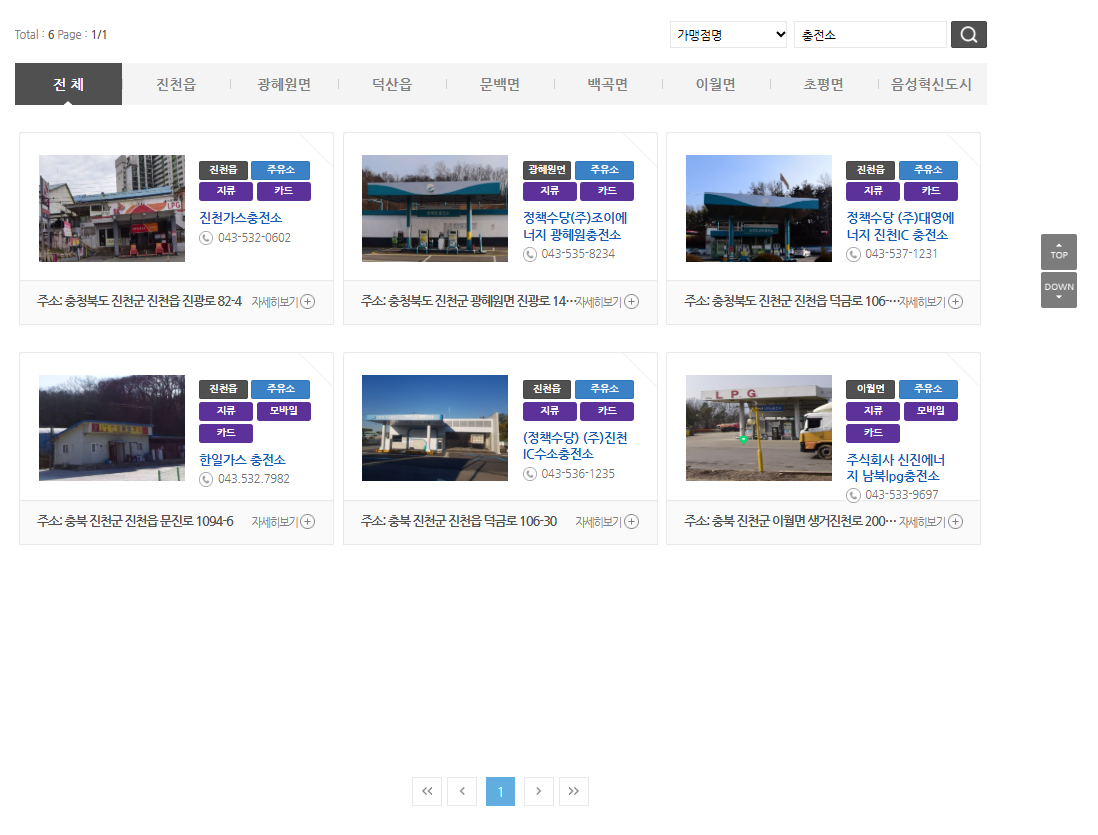This screenshot has height=835, width=1098.
Task: Switch to the 광혜원면 tab
Action: pyautogui.click(x=284, y=84)
